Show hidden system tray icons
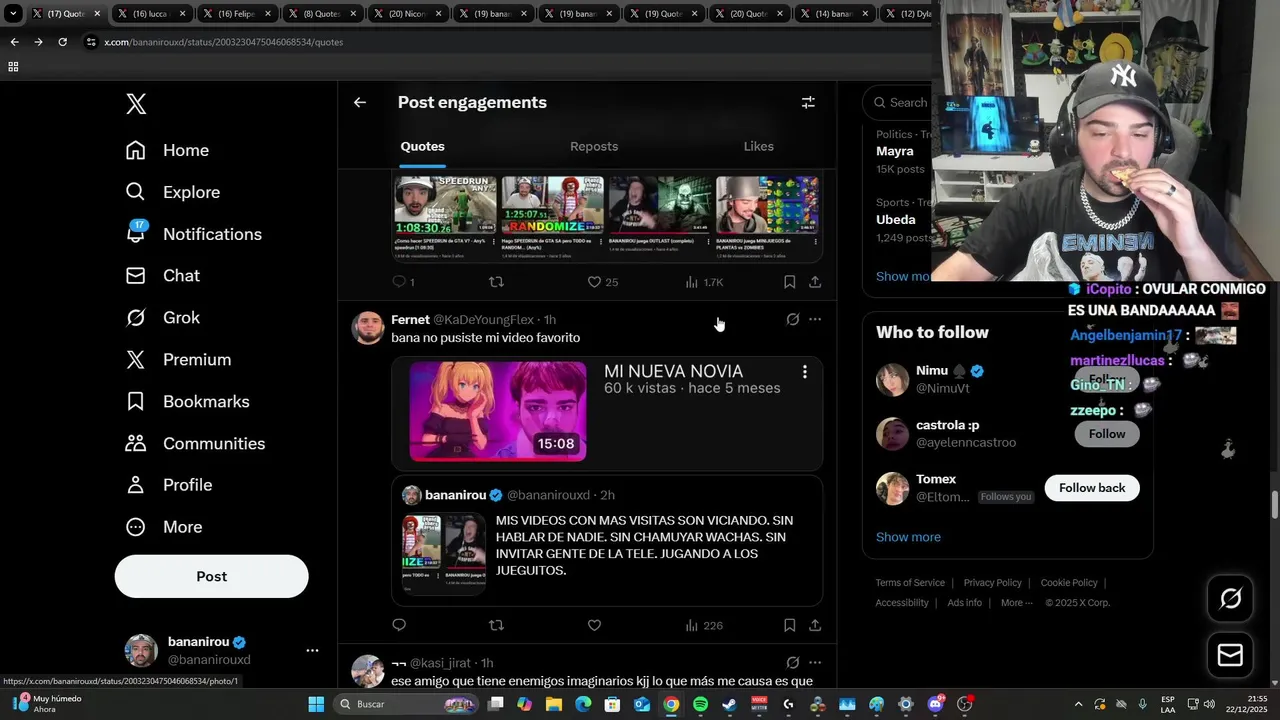 1078,704
